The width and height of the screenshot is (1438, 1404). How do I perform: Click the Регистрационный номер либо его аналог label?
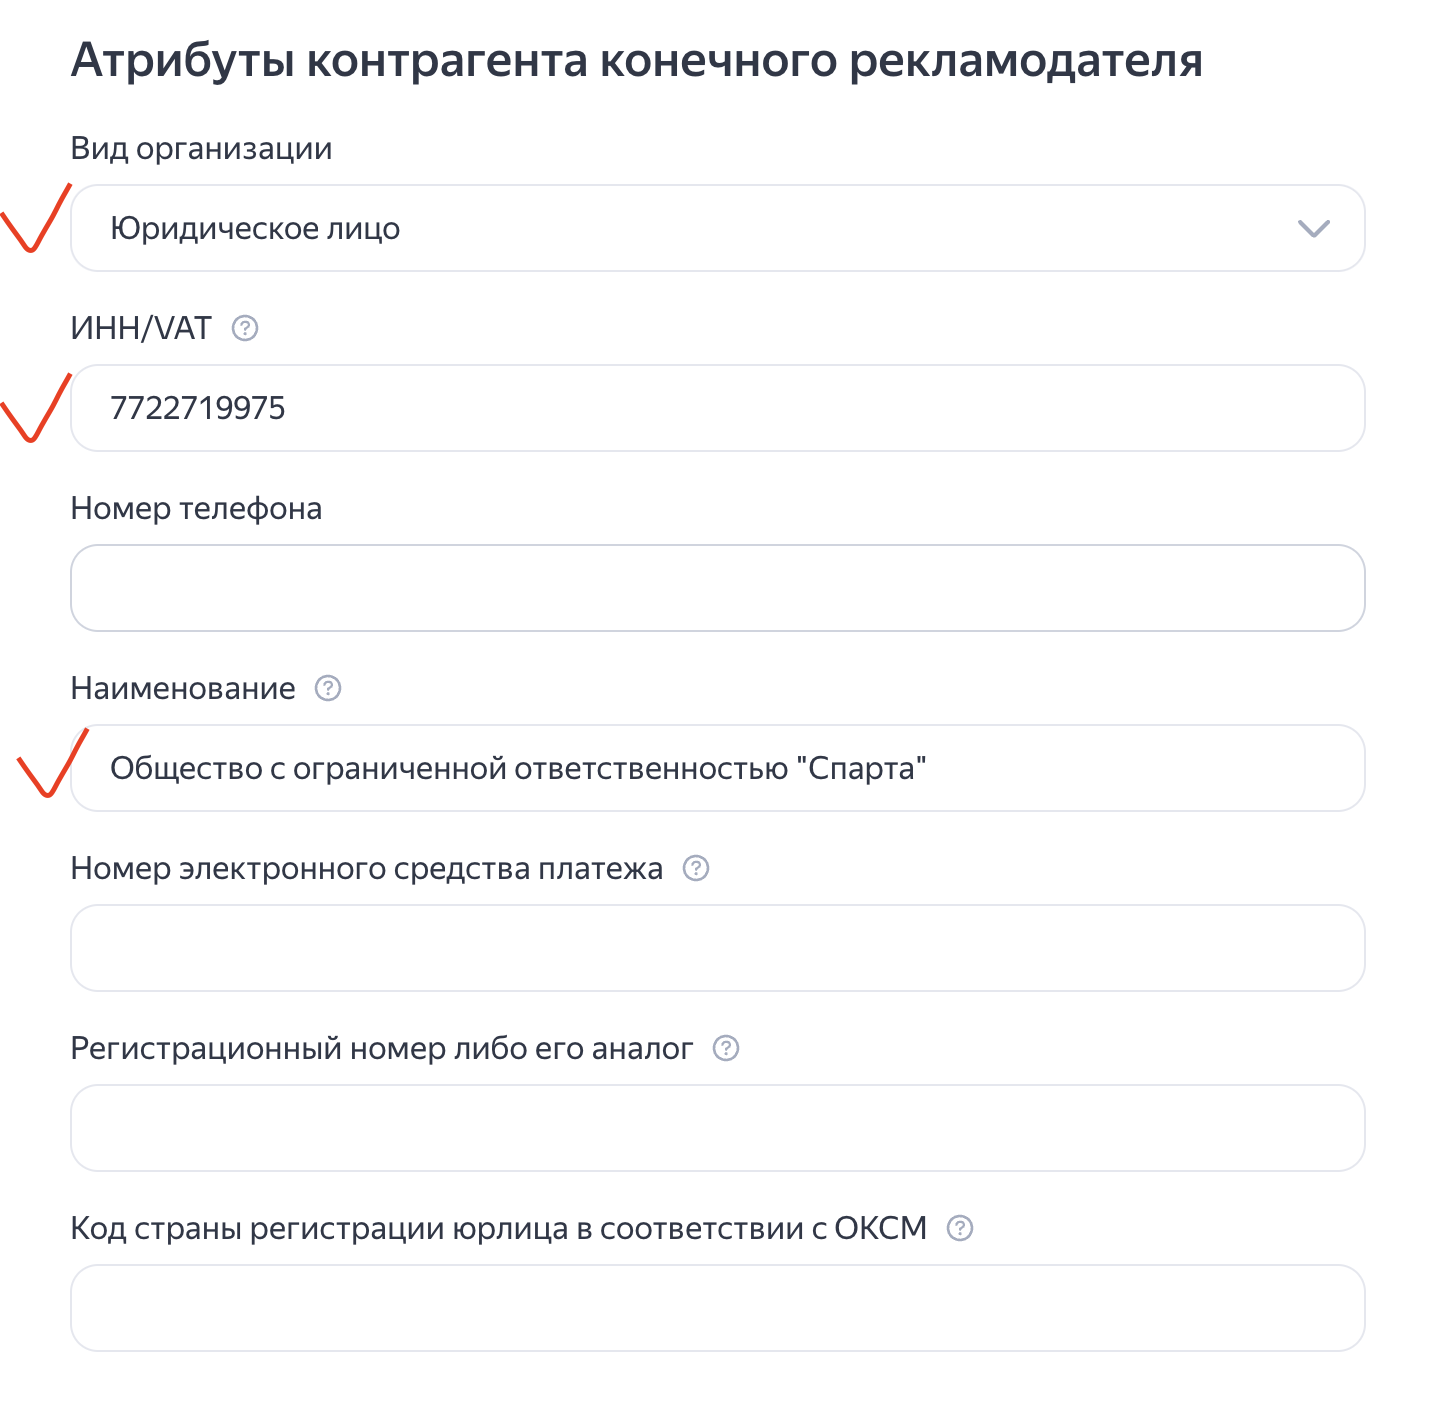(381, 1048)
